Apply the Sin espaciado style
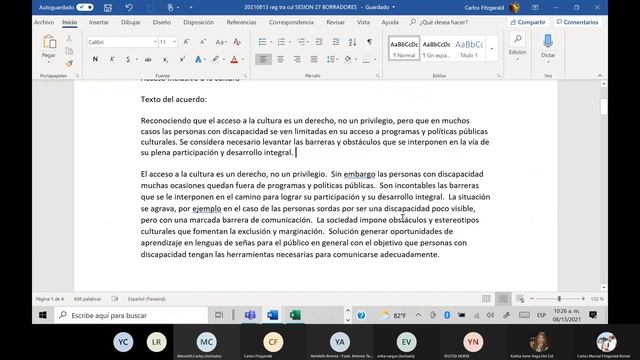 436,48
